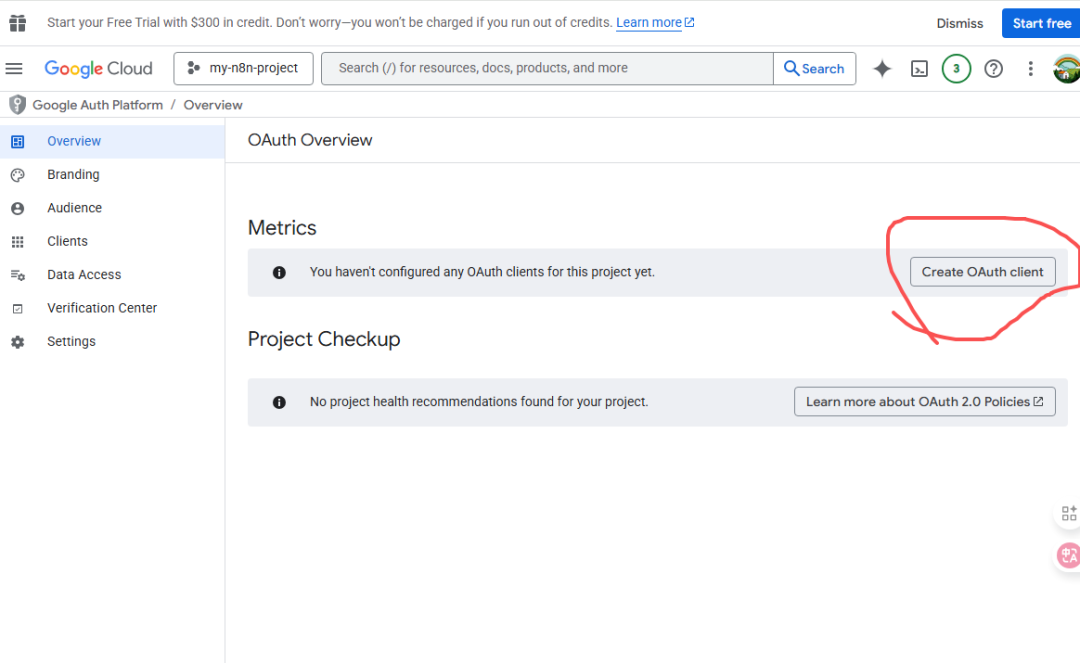Click the Google Cloud logo
Viewport: 1080px width, 663px height.
(98, 68)
